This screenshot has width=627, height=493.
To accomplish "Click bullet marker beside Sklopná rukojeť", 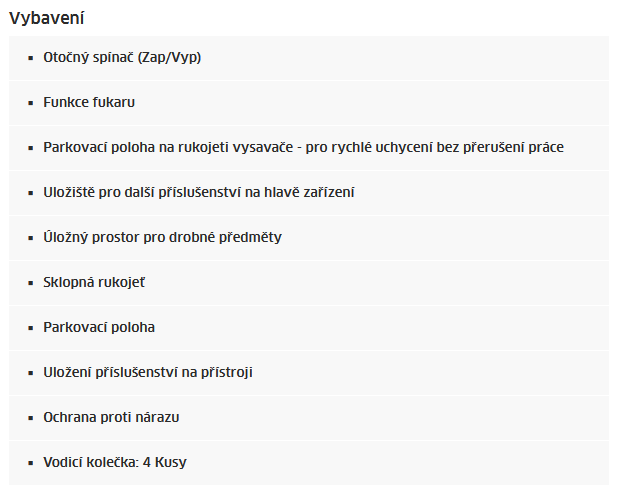I will pos(31,283).
